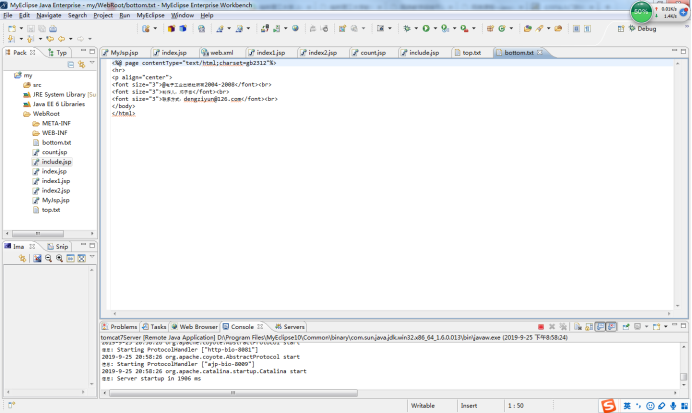Open the File menu
692x413 pixels.
(x=8, y=15)
